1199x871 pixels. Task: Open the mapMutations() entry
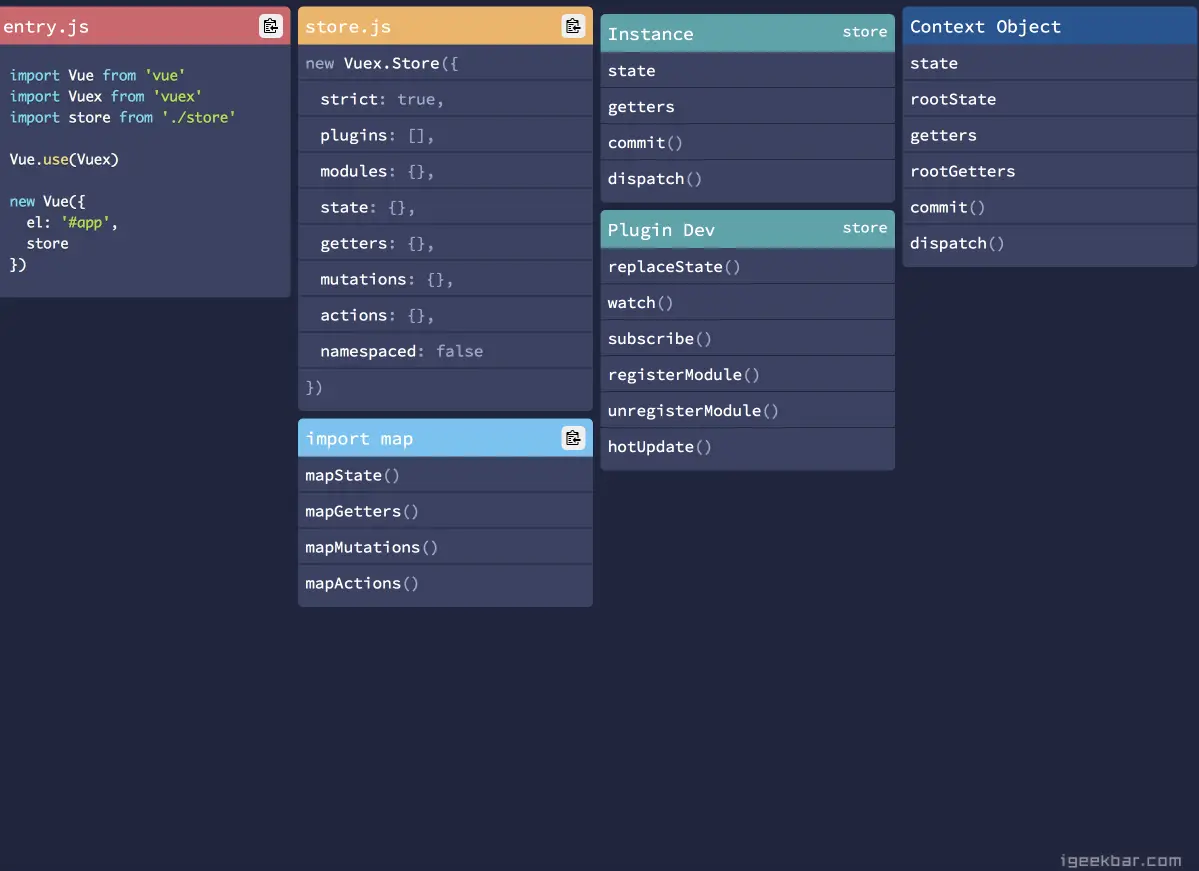point(445,547)
